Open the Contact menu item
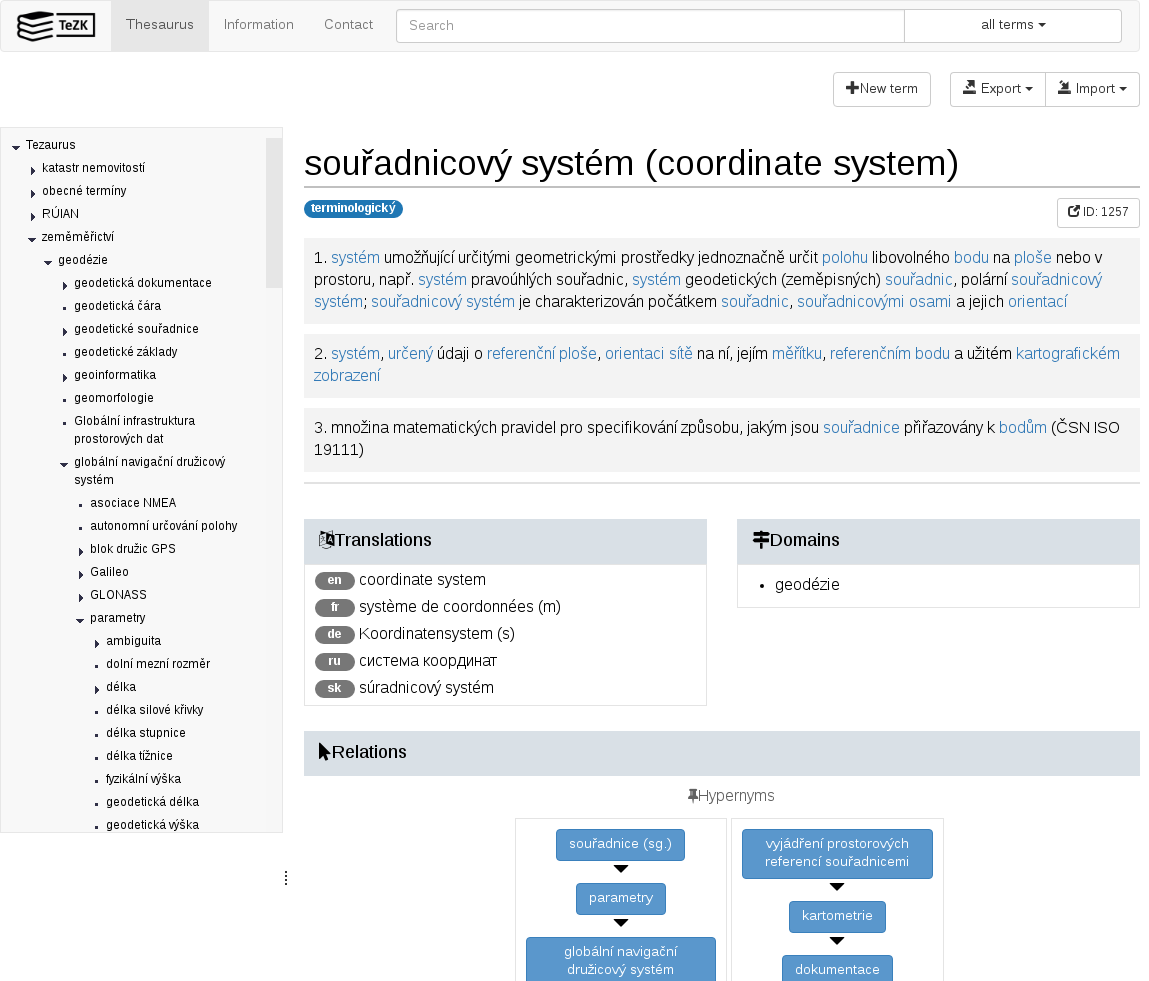1149x981 pixels. tap(348, 25)
